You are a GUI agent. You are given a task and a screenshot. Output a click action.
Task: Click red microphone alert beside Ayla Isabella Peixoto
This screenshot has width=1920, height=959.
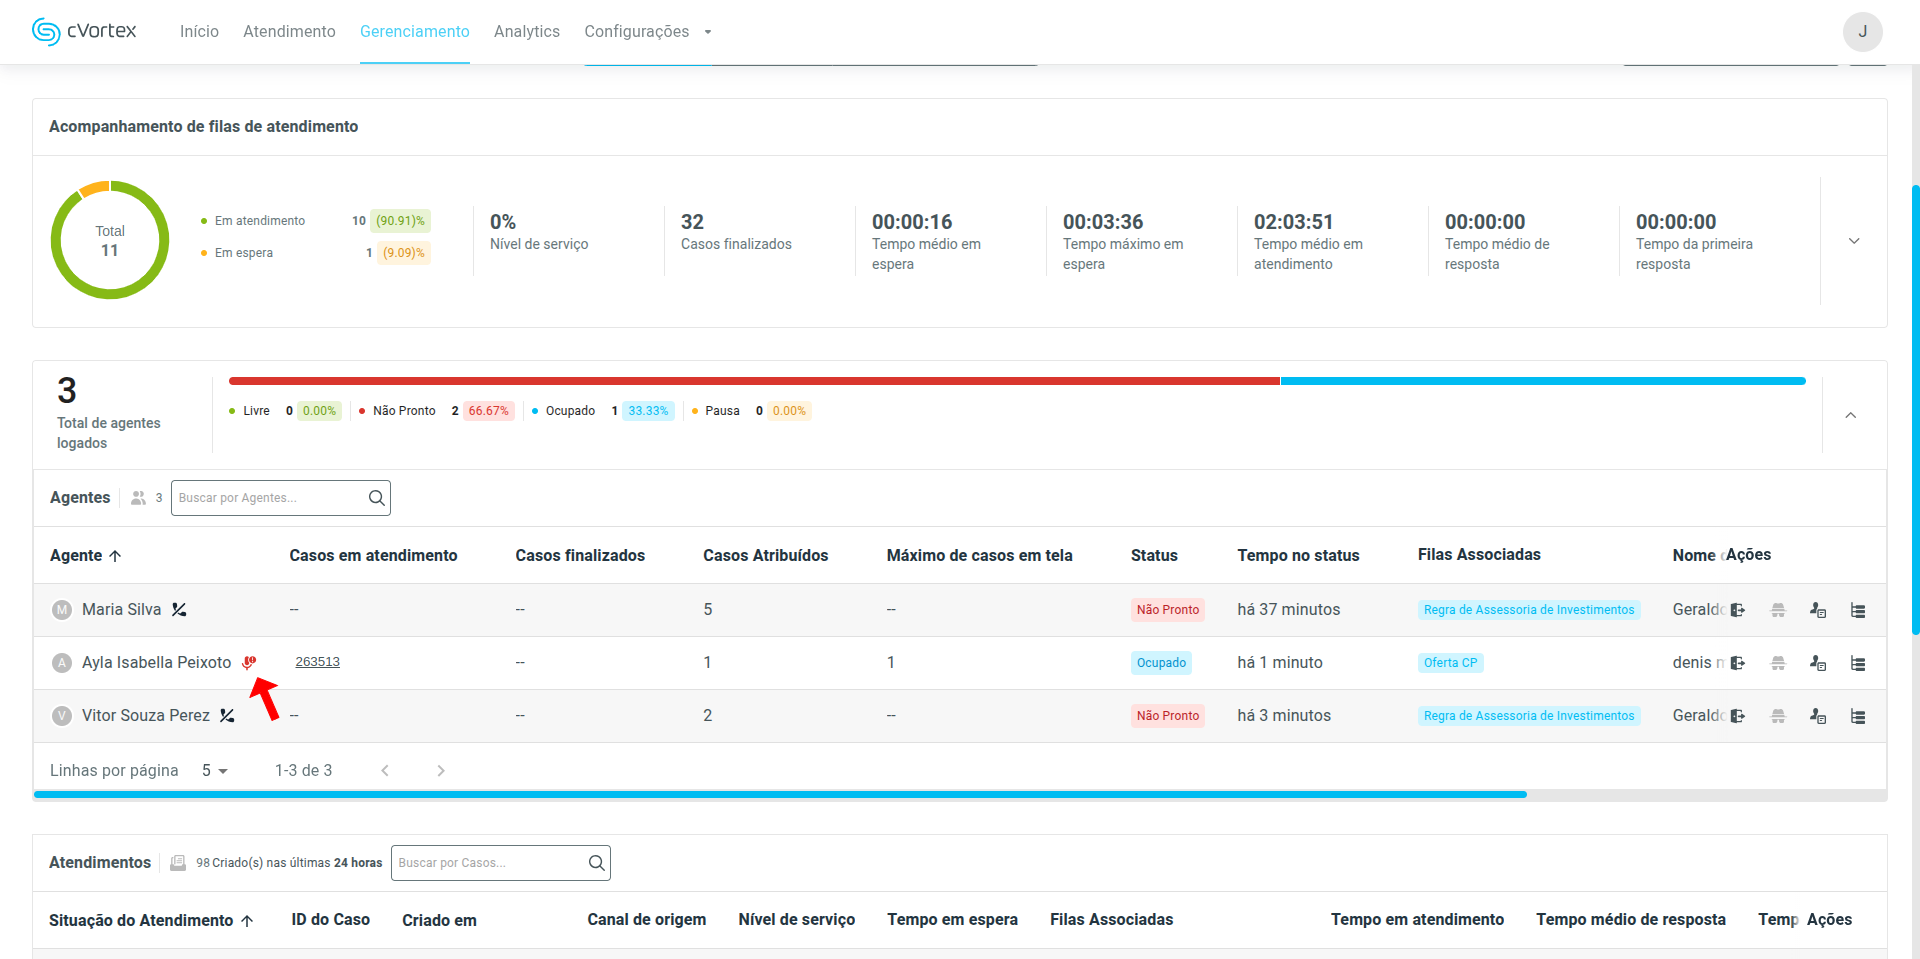(249, 662)
